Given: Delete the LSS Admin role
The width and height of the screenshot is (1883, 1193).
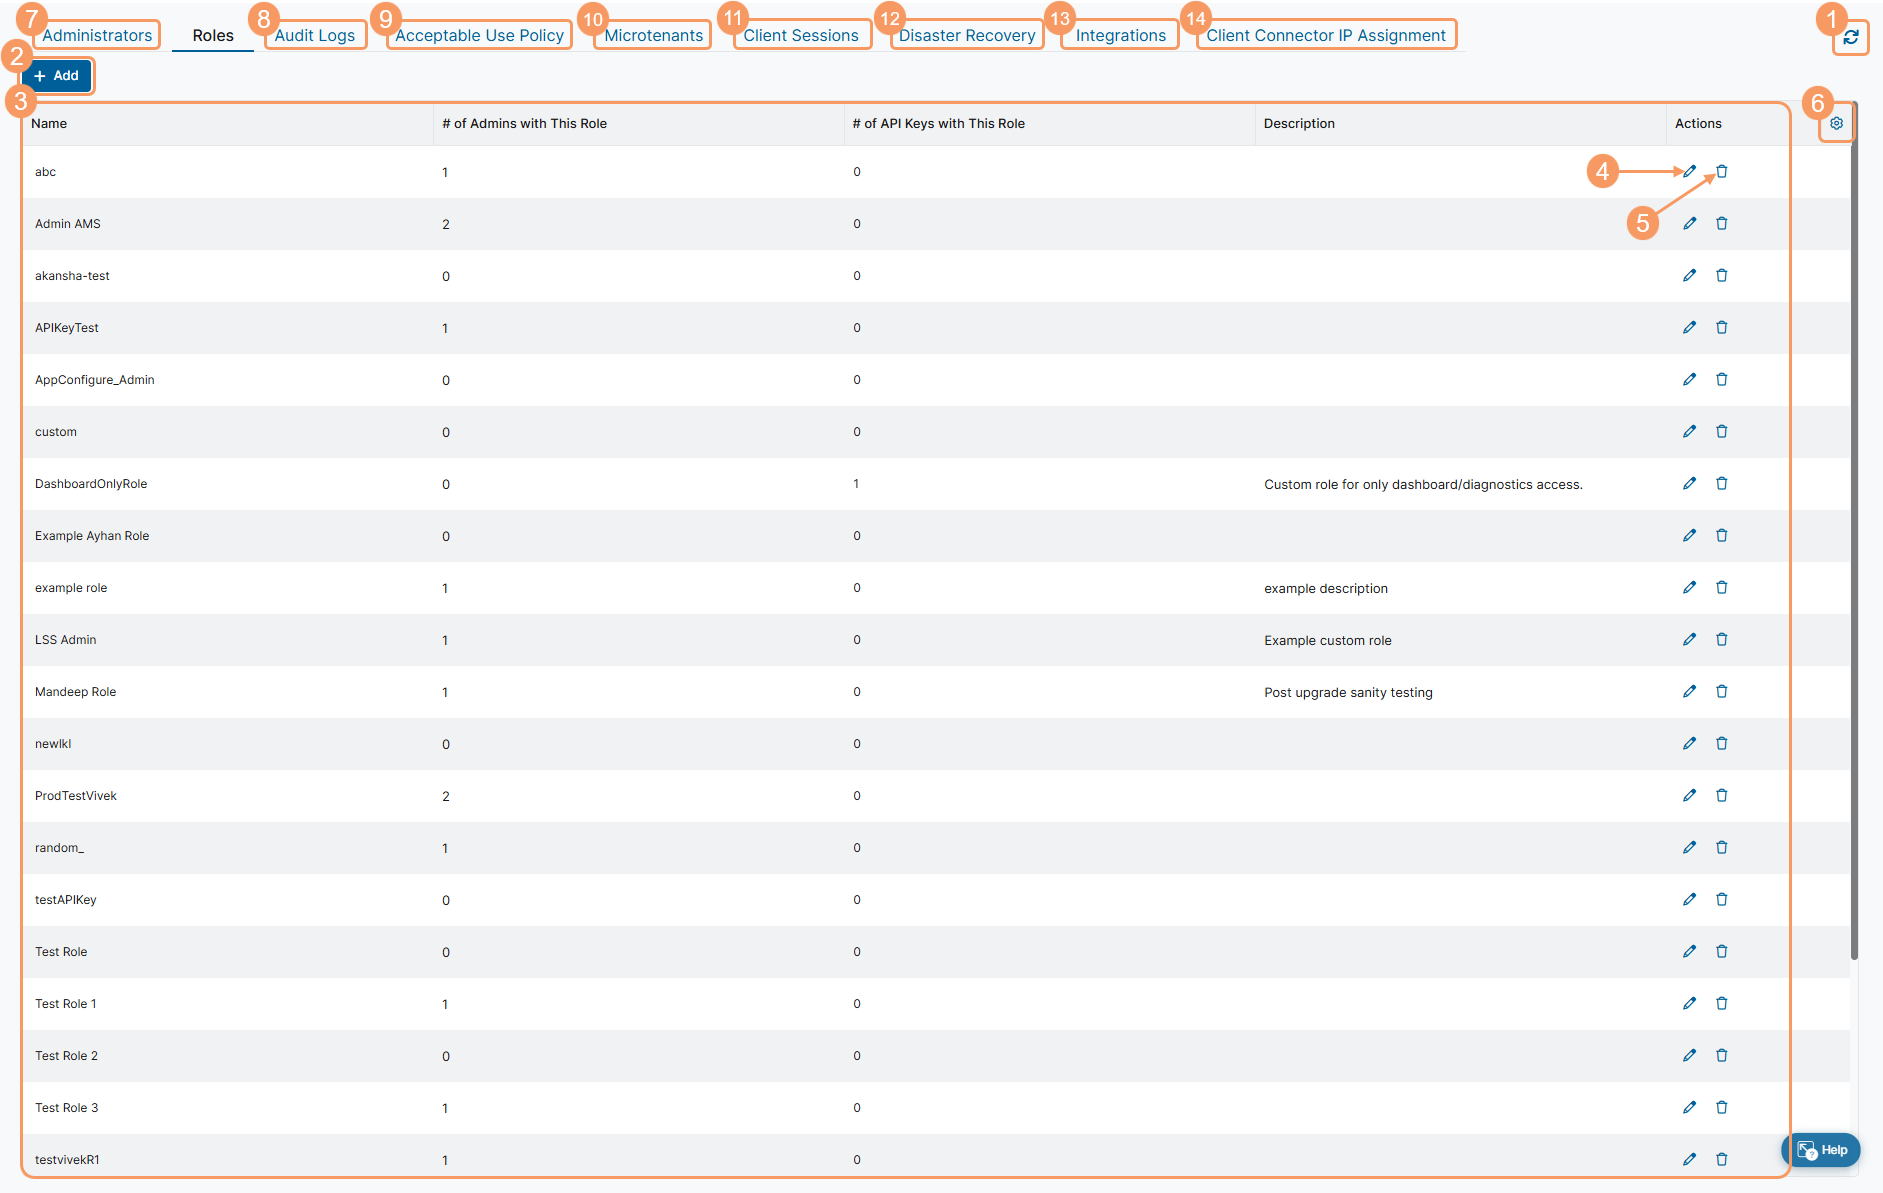Looking at the screenshot, I should tap(1721, 640).
